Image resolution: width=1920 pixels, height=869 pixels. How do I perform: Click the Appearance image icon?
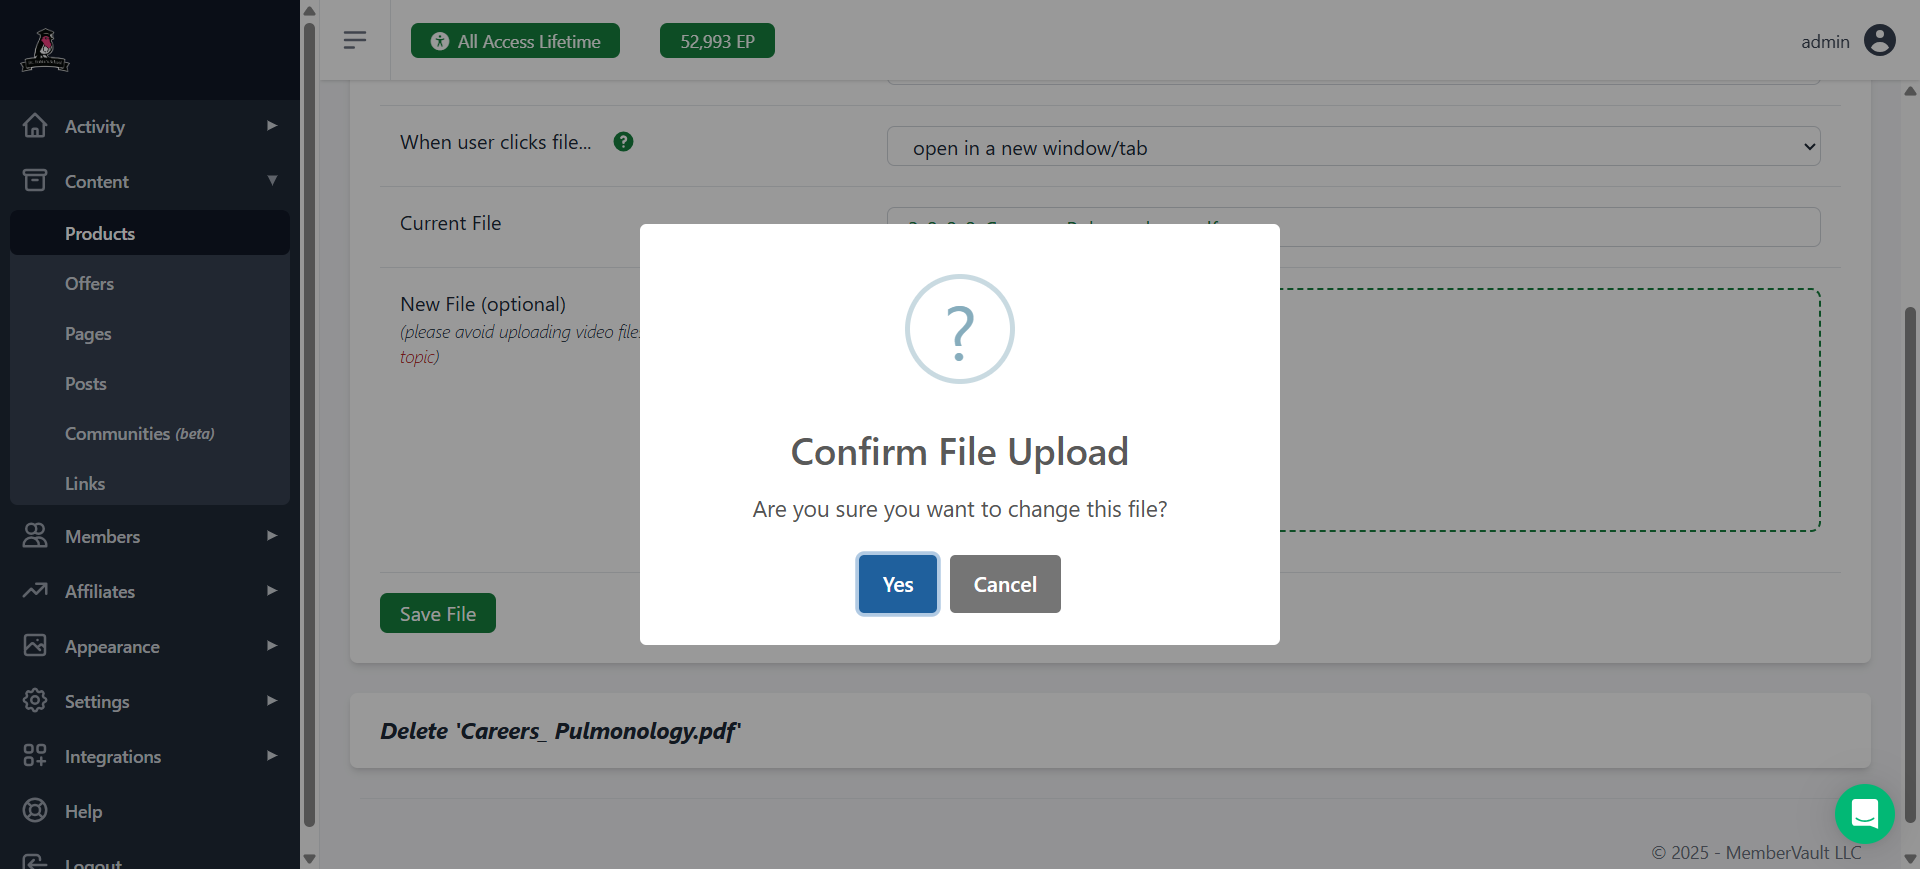coord(35,645)
